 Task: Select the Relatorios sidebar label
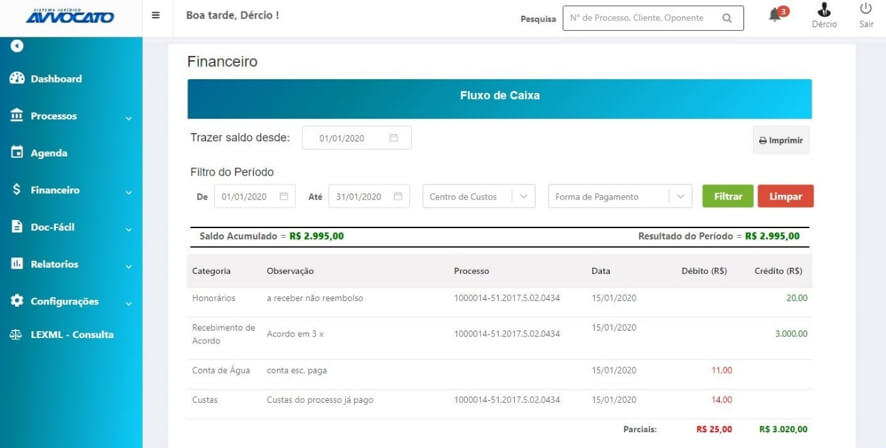coord(54,264)
